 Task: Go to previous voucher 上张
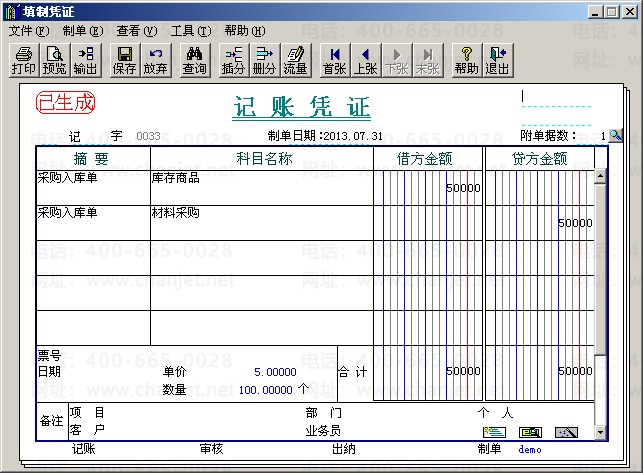[365, 60]
